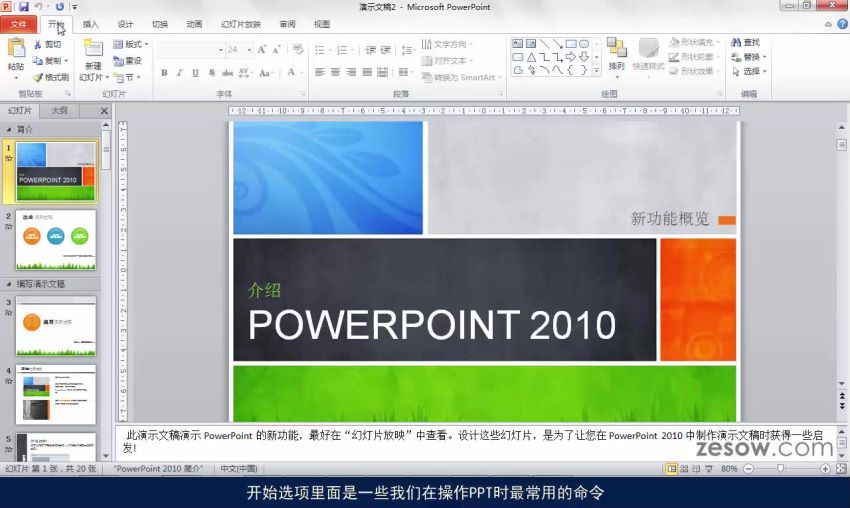Image resolution: width=850 pixels, height=508 pixels.
Task: Click the Copy (复制) button
Action: 49,61
